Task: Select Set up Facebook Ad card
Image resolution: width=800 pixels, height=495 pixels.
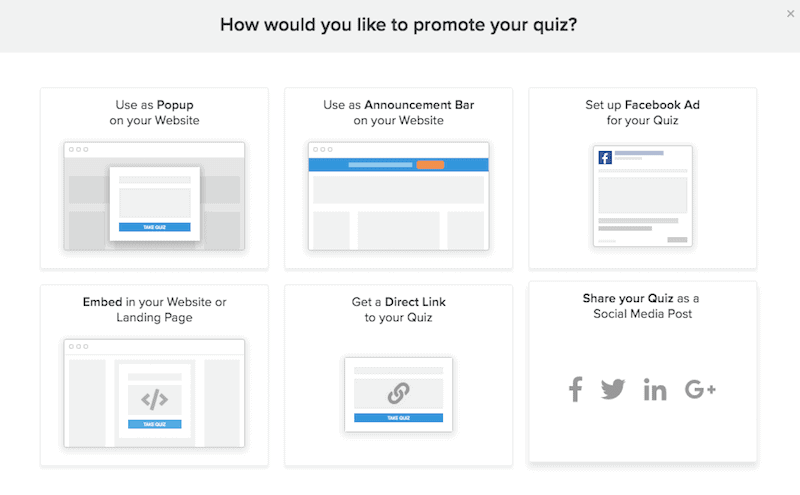Action: 642,178
